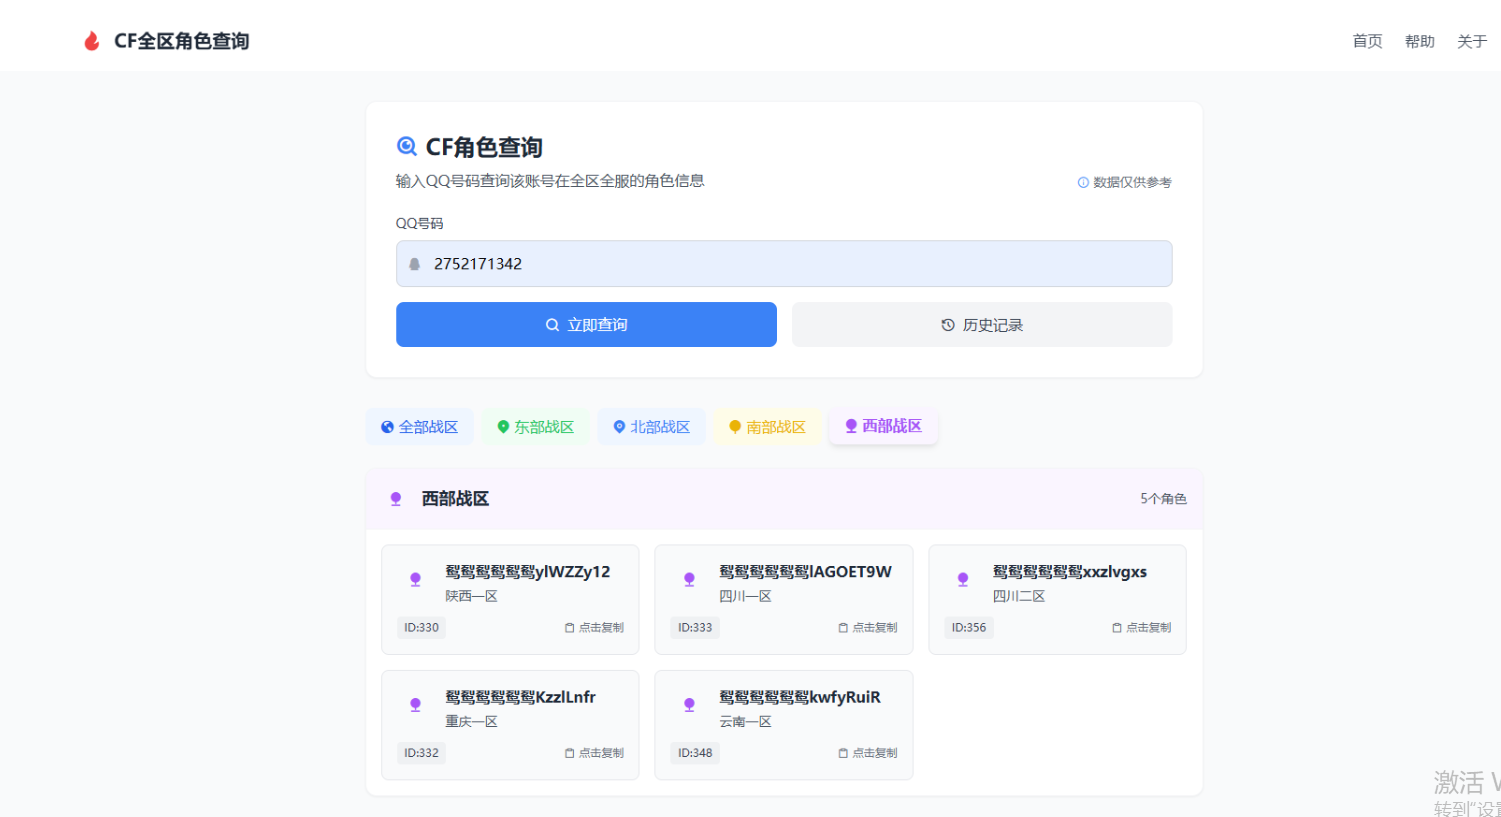The width and height of the screenshot is (1501, 817).
Task: Click the 重庆一区 server label
Action: 471,721
